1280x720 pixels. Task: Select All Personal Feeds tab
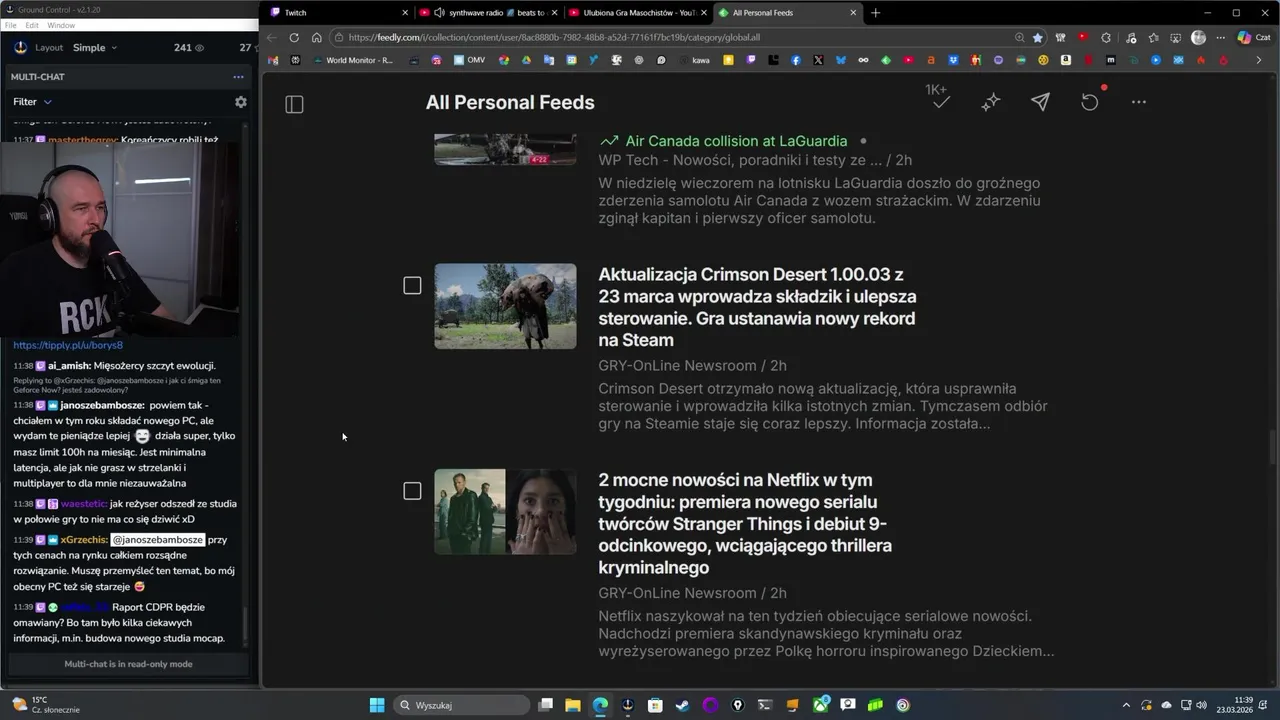[x=787, y=13]
